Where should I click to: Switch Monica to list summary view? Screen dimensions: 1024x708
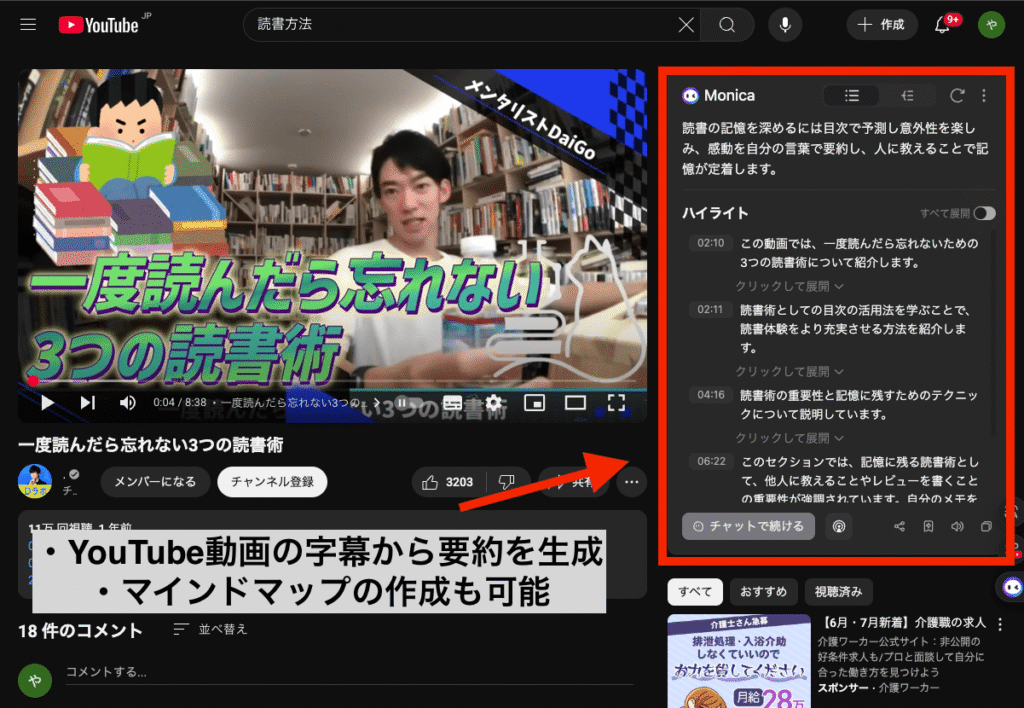point(852,96)
